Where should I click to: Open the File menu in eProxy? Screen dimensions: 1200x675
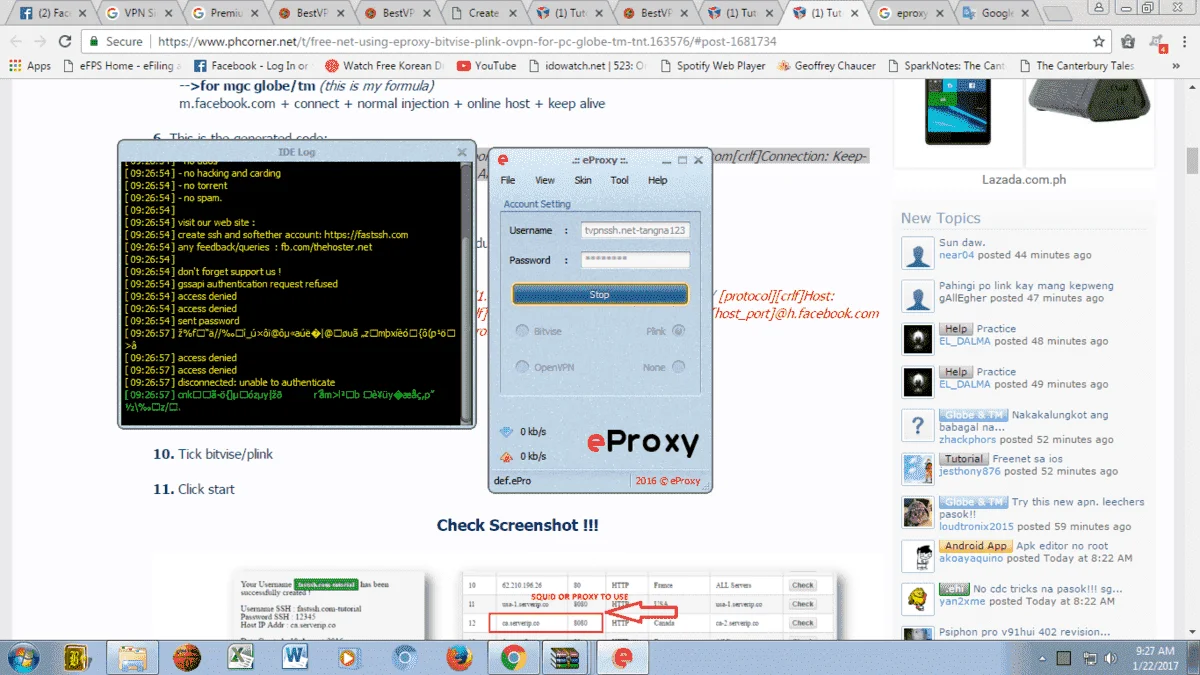tap(508, 180)
